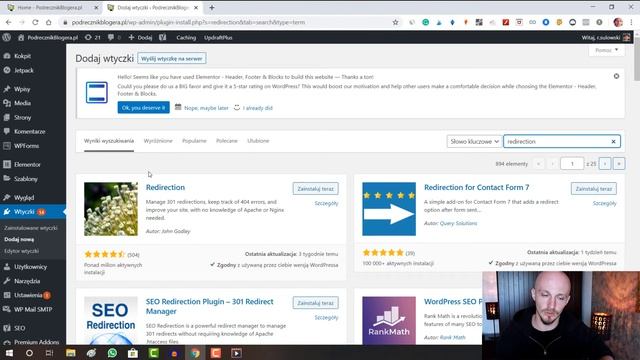The height and width of the screenshot is (360, 640).
Task: Click the Dodaj plus in admin bar
Action: tap(140, 38)
